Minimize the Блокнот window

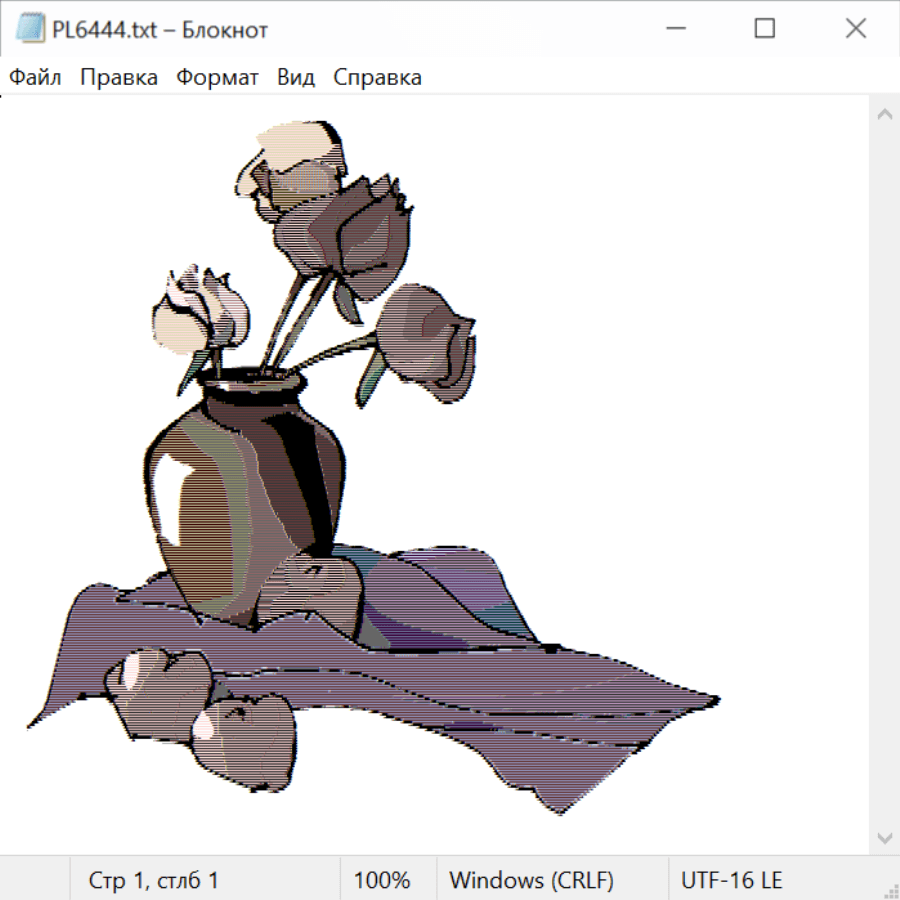(674, 30)
